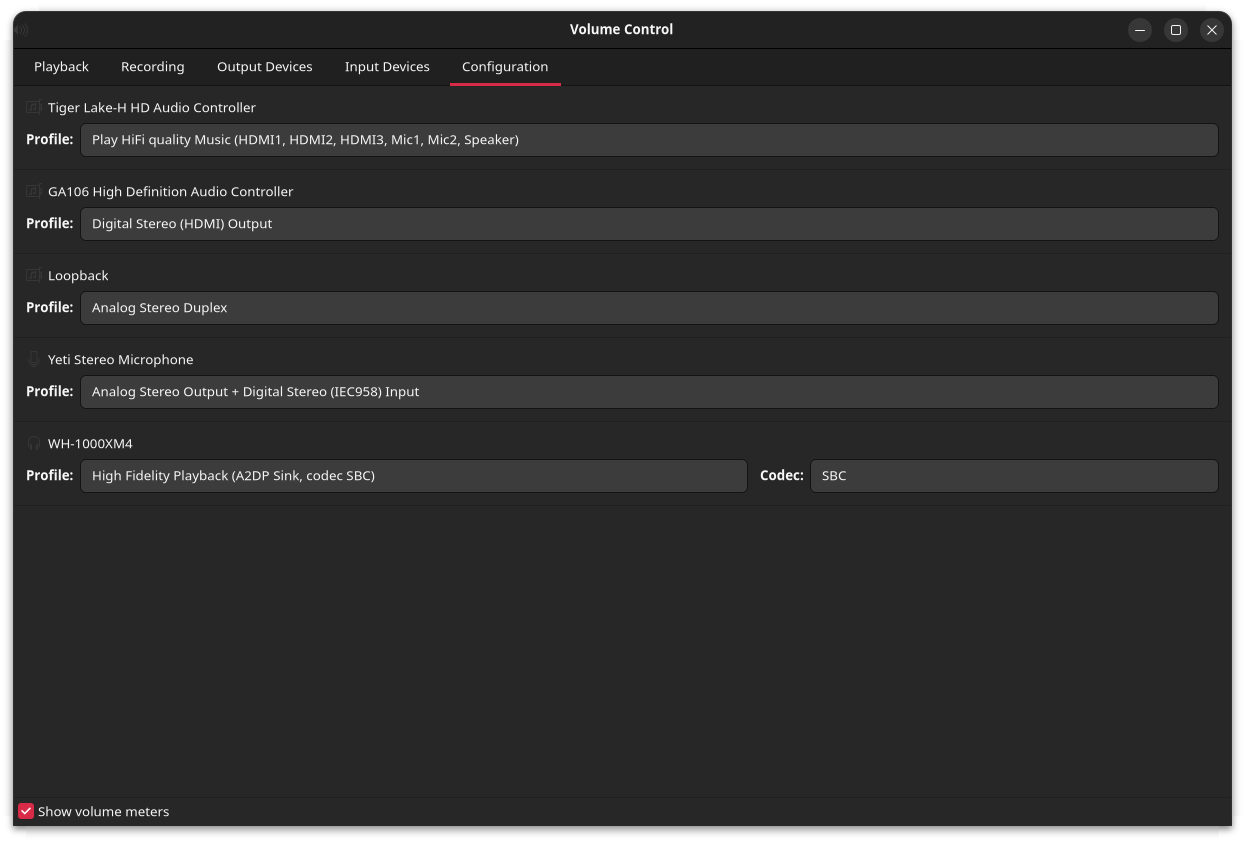The image size is (1245, 842).
Task: Select the Configuration tab
Action: [505, 67]
